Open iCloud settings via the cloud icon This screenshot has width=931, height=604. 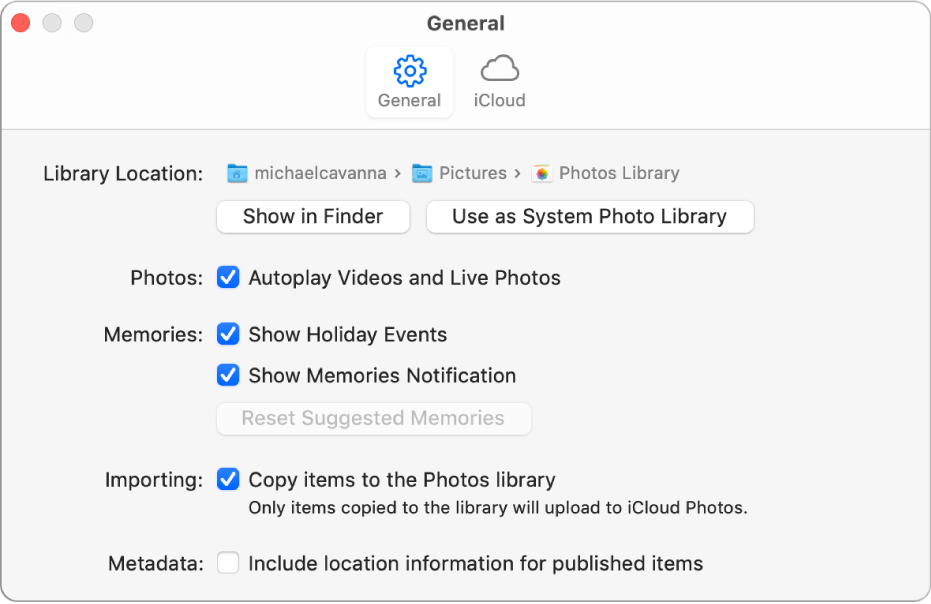tap(498, 70)
